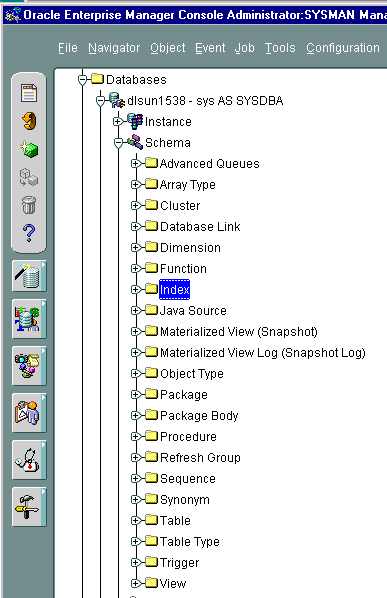Expand the View folder

pos(135,583)
